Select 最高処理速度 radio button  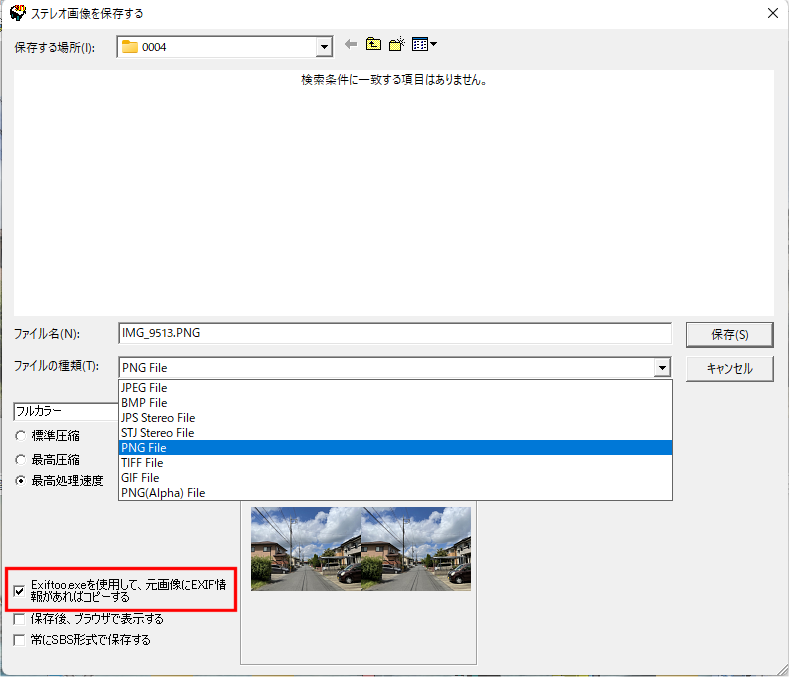click(20, 481)
